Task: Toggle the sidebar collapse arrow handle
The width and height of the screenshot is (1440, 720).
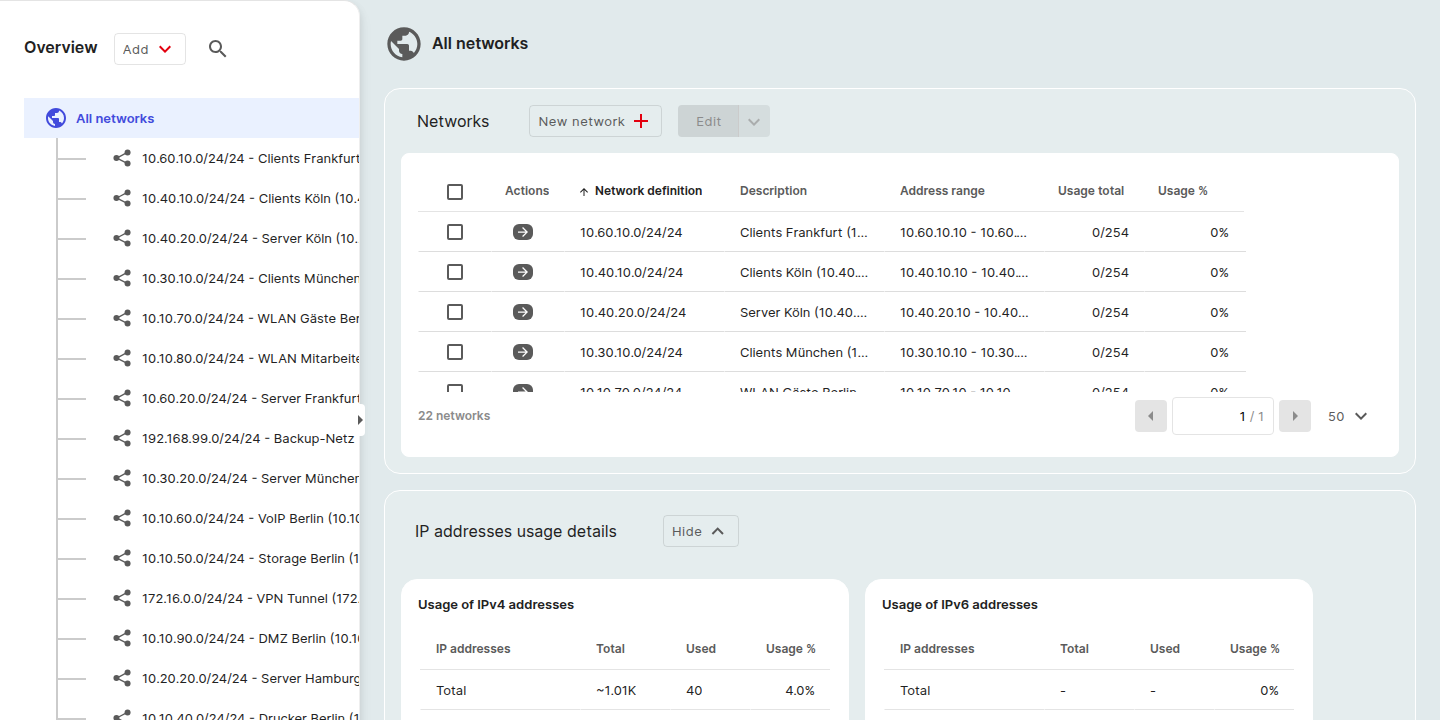Action: coord(360,420)
